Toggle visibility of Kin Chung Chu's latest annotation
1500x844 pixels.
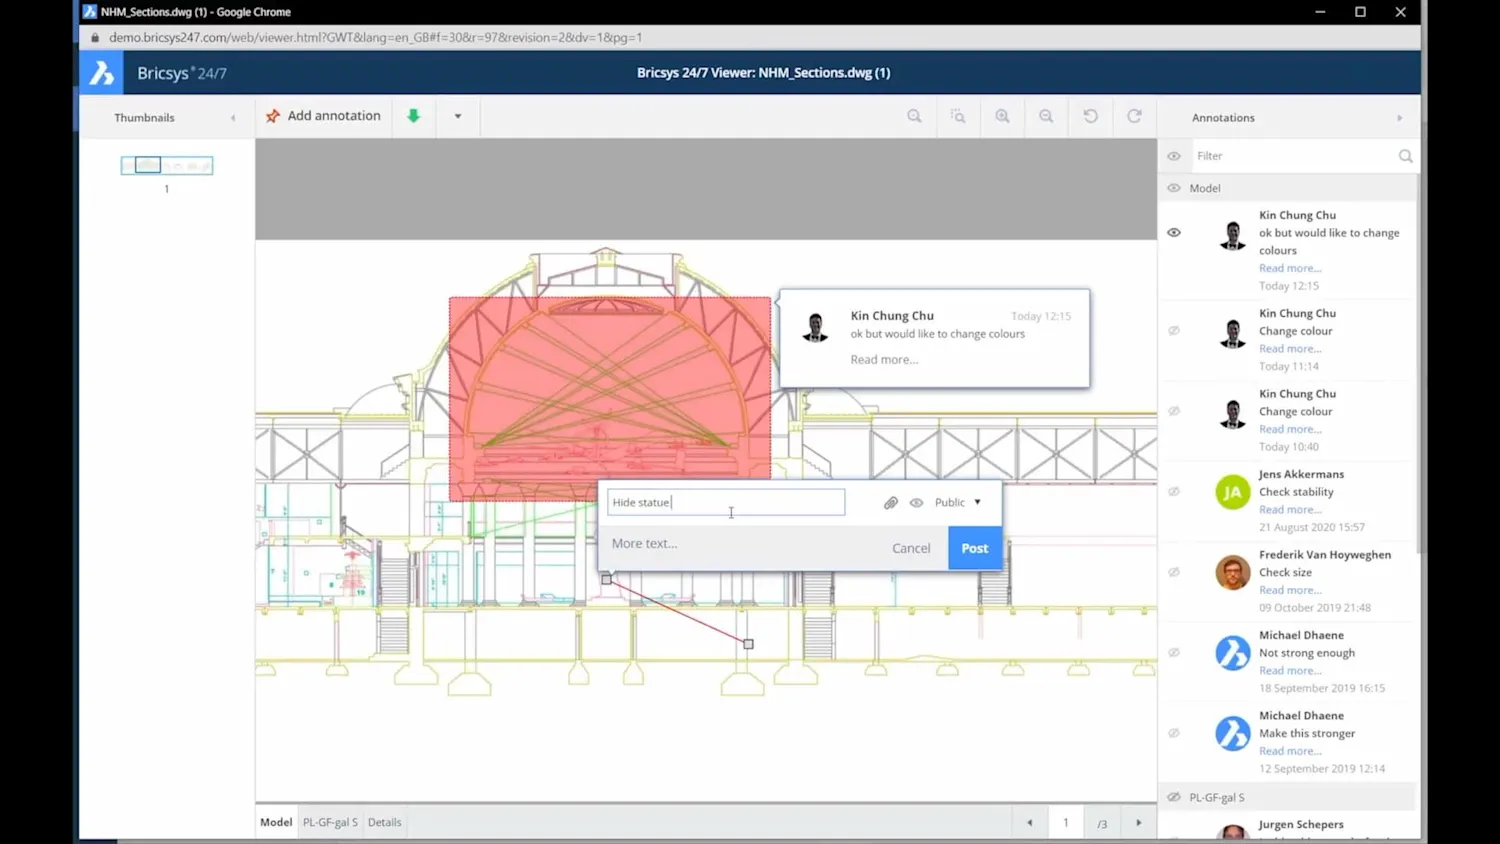coord(1174,232)
